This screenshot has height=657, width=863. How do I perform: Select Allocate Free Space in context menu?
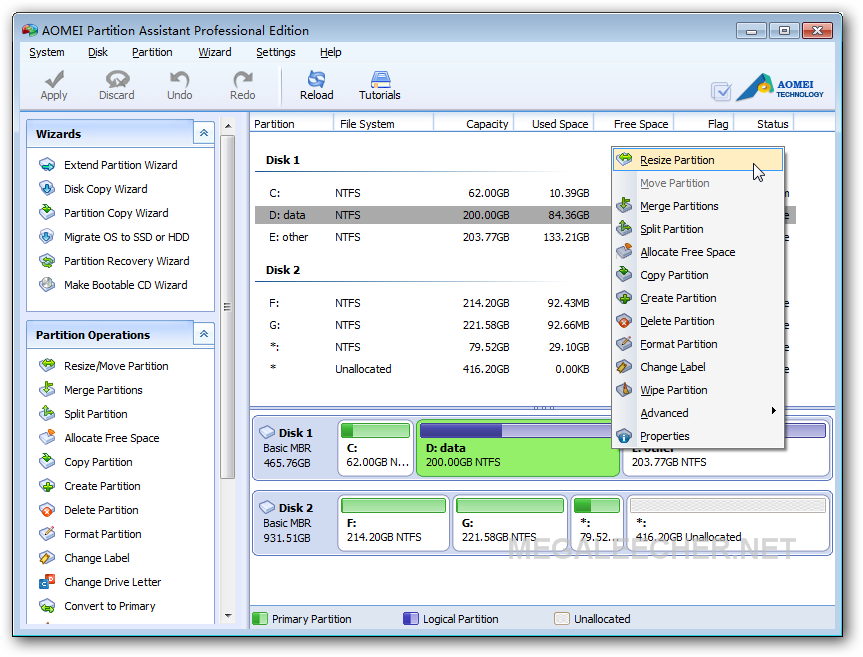[x=697, y=252]
